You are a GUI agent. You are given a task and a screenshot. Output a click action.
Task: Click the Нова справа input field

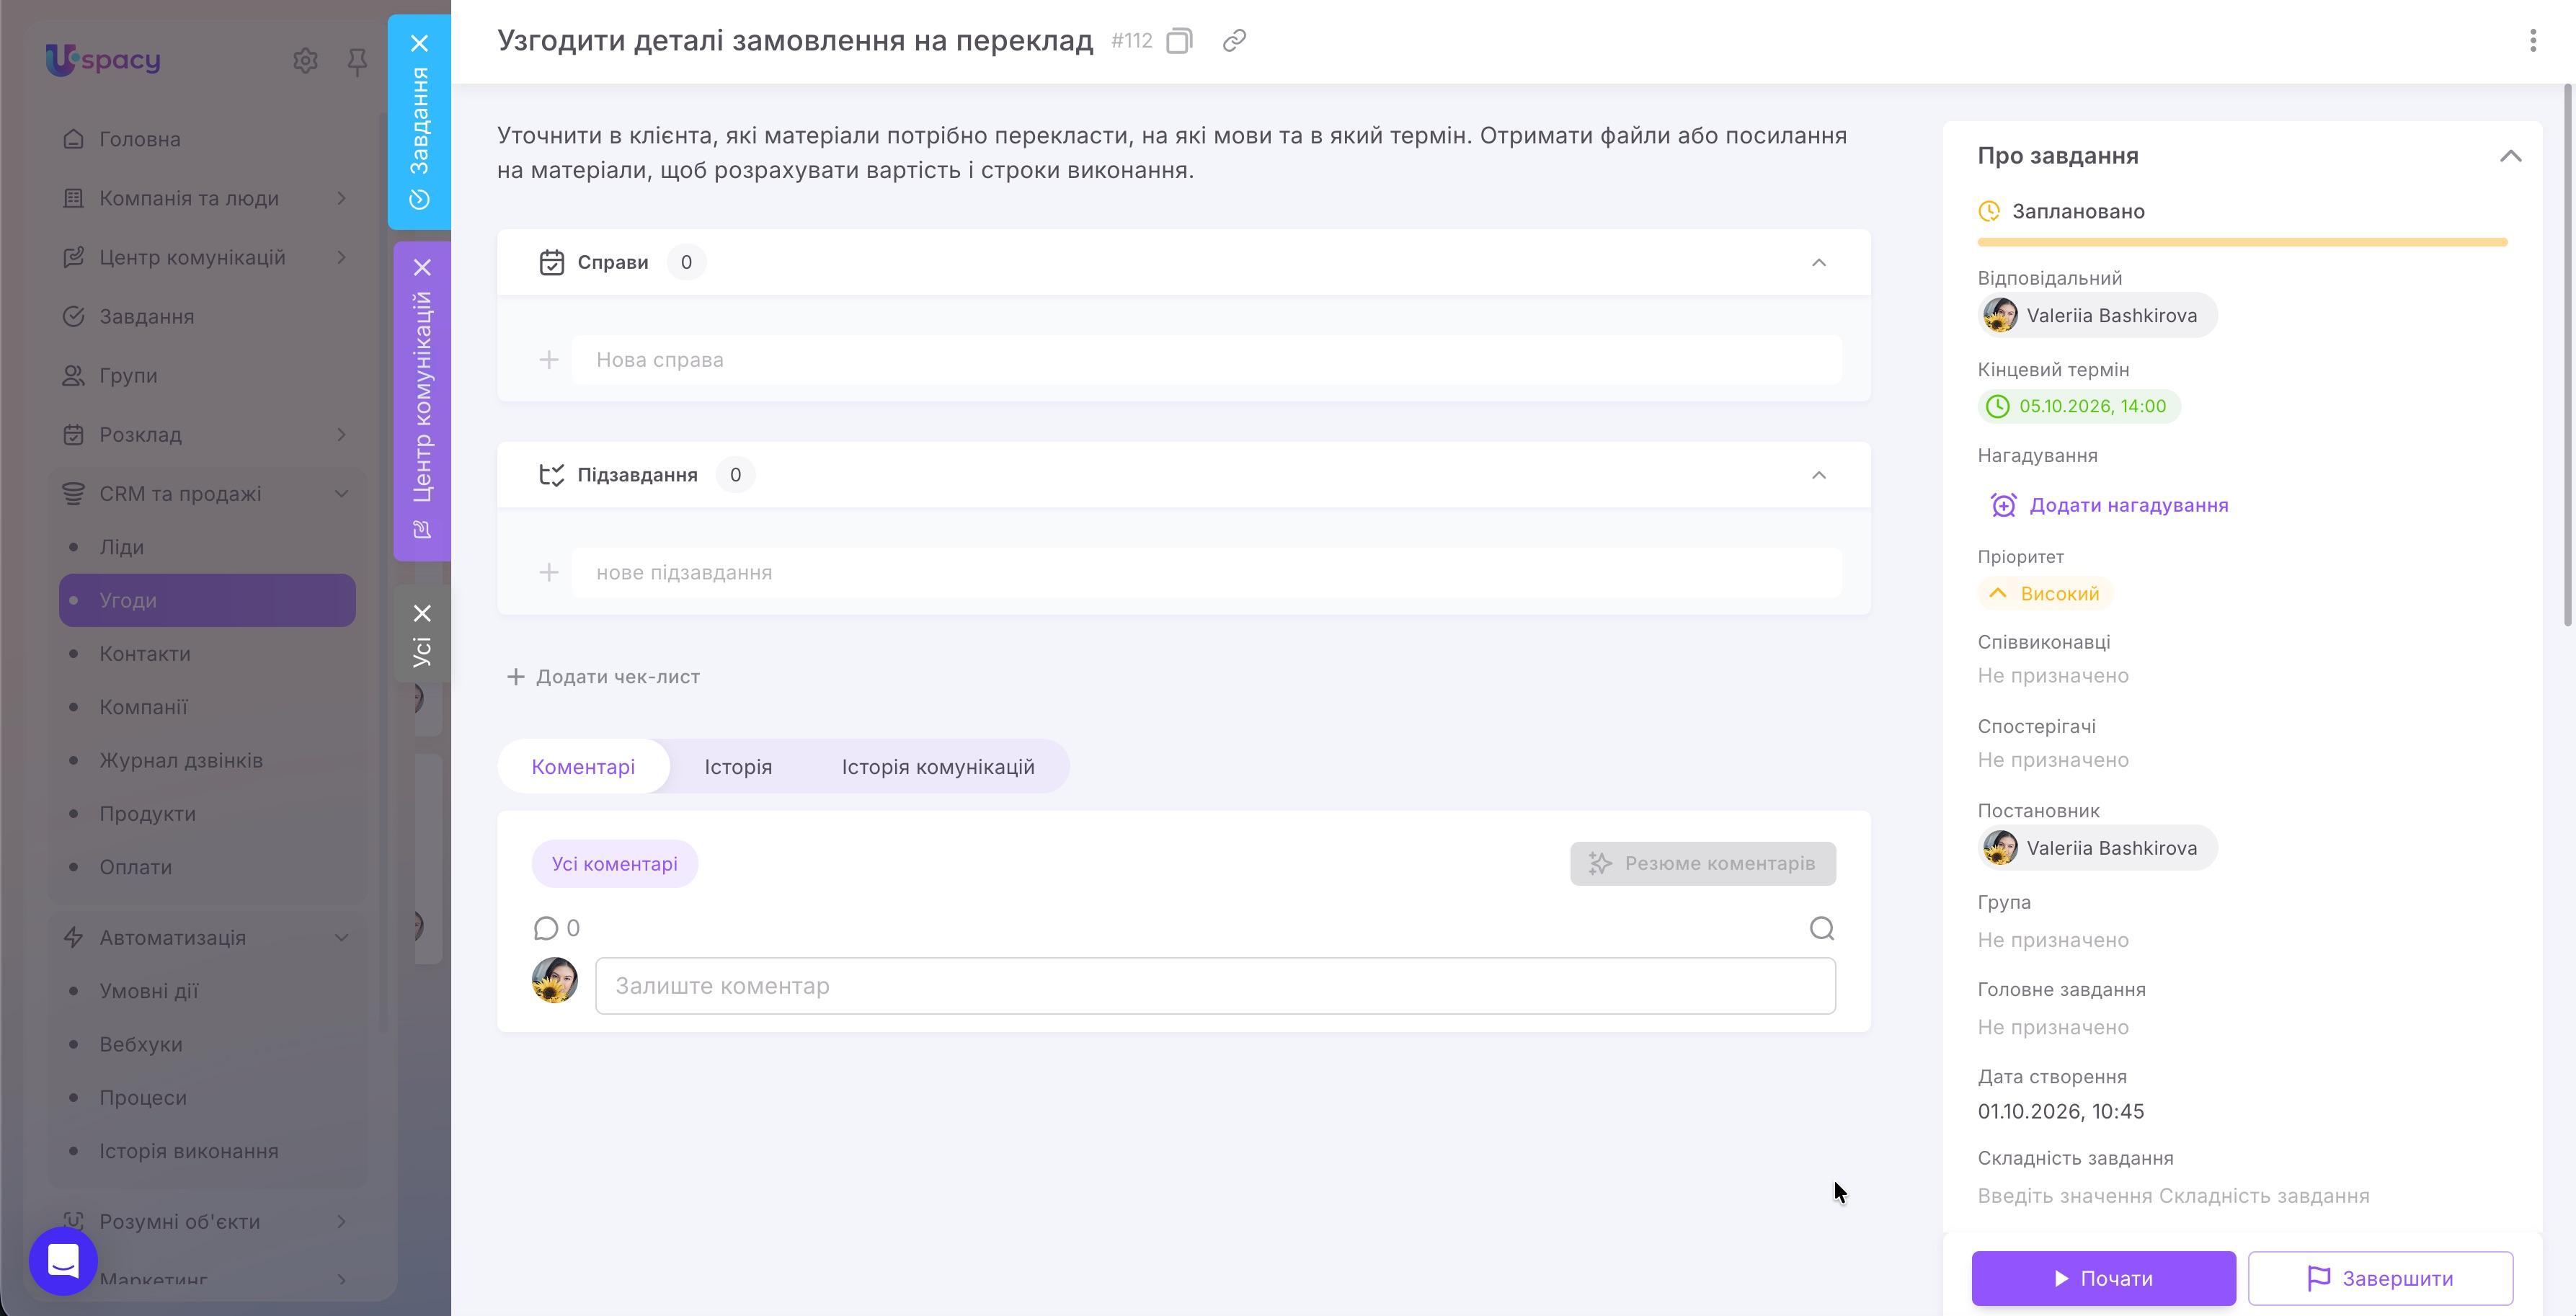(x=1206, y=360)
